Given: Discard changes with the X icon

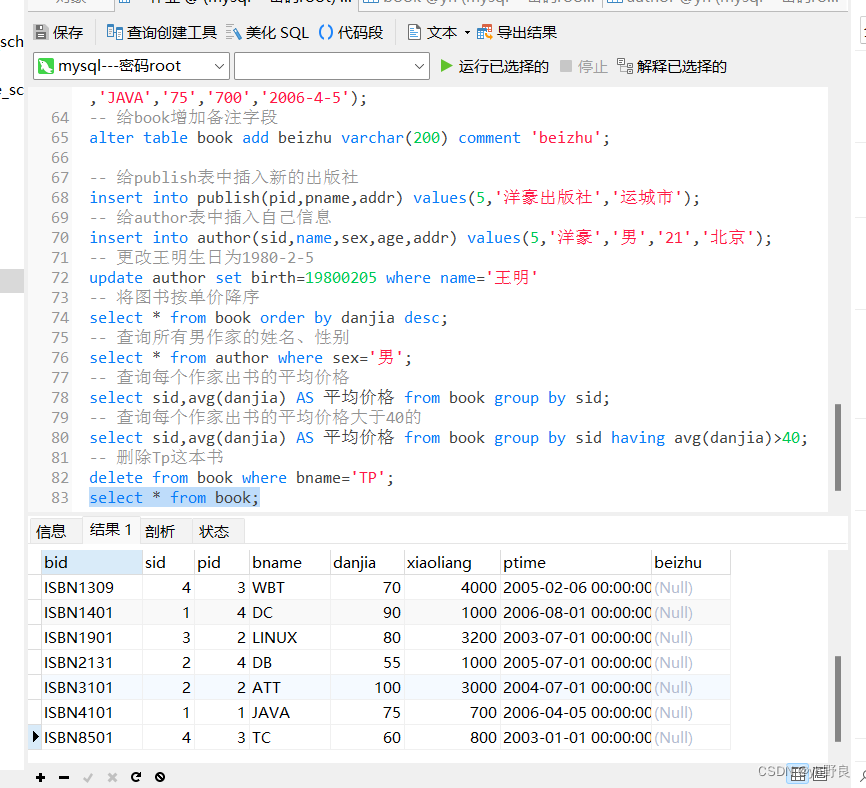Looking at the screenshot, I should click(x=112, y=778).
